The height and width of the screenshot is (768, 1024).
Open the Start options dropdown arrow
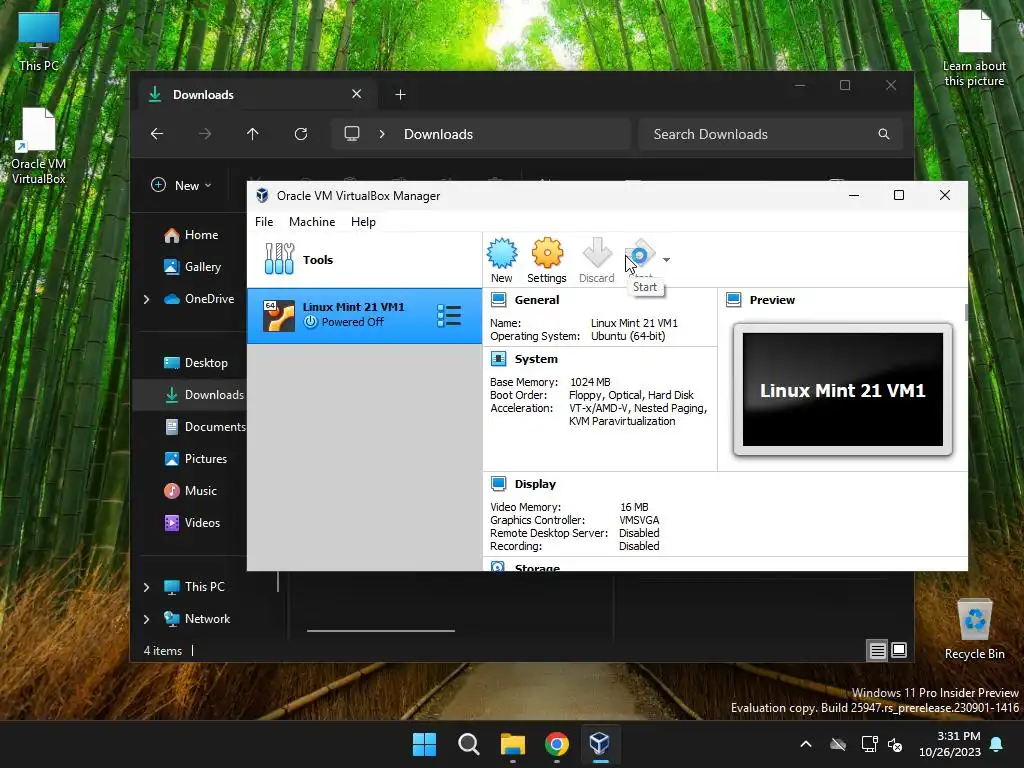coord(666,260)
